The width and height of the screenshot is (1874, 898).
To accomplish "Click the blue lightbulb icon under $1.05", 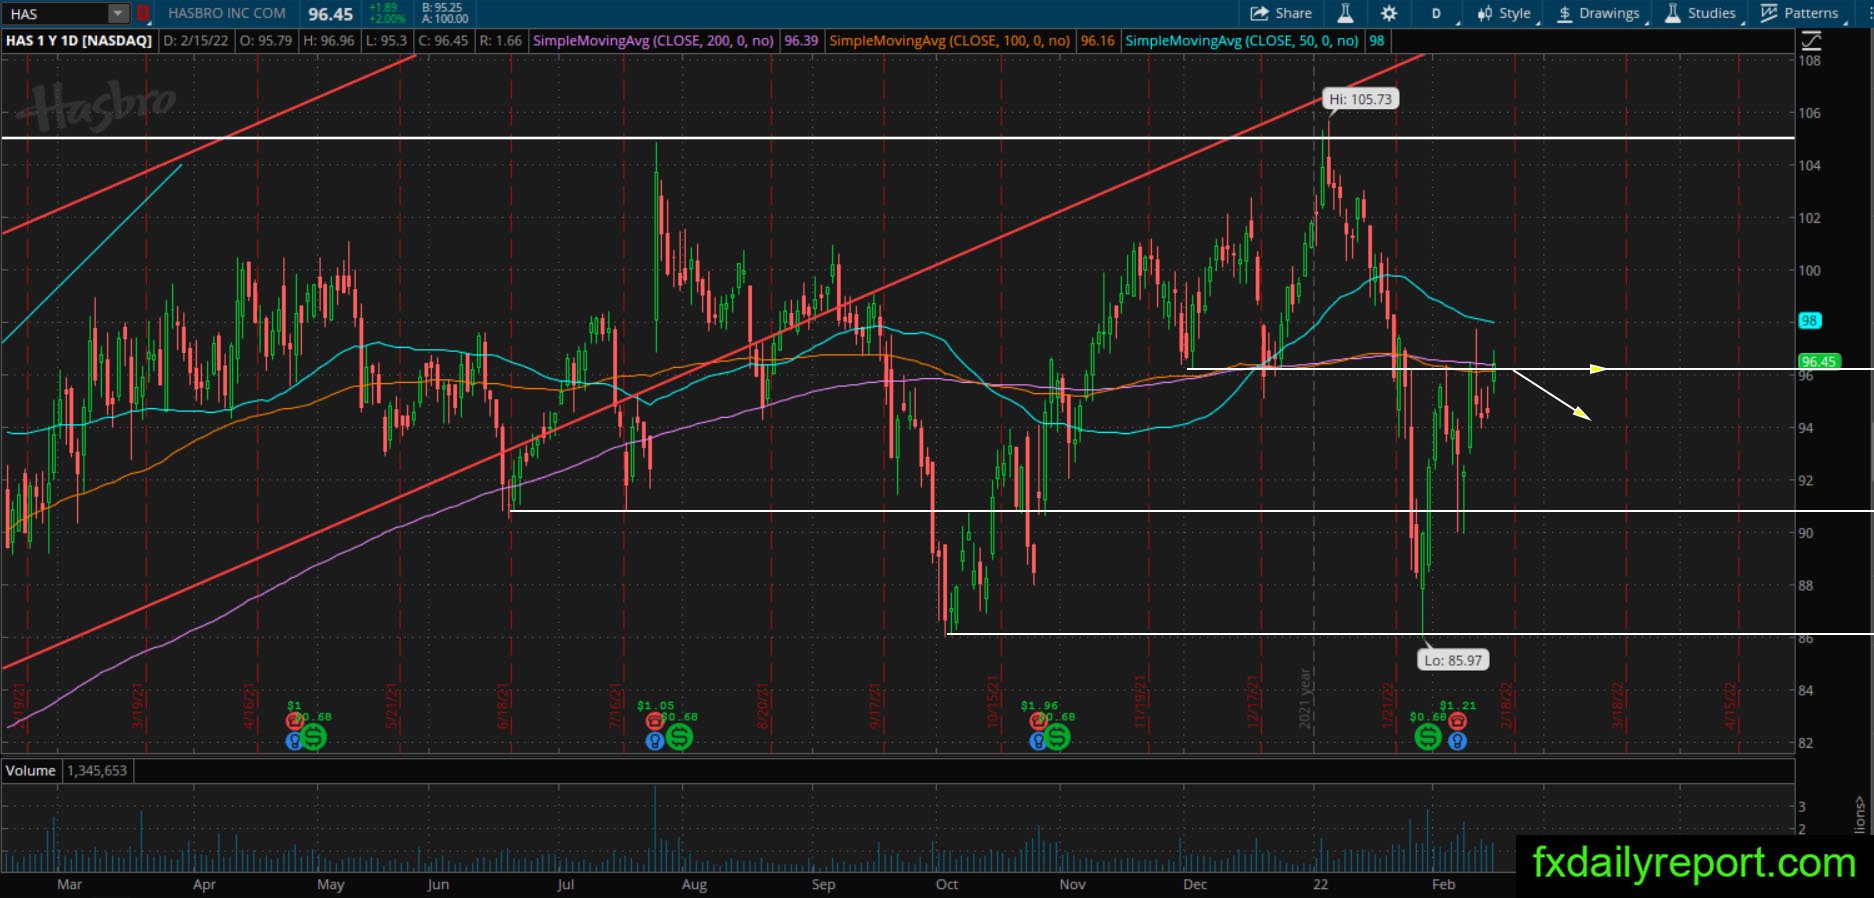I will 654,741.
